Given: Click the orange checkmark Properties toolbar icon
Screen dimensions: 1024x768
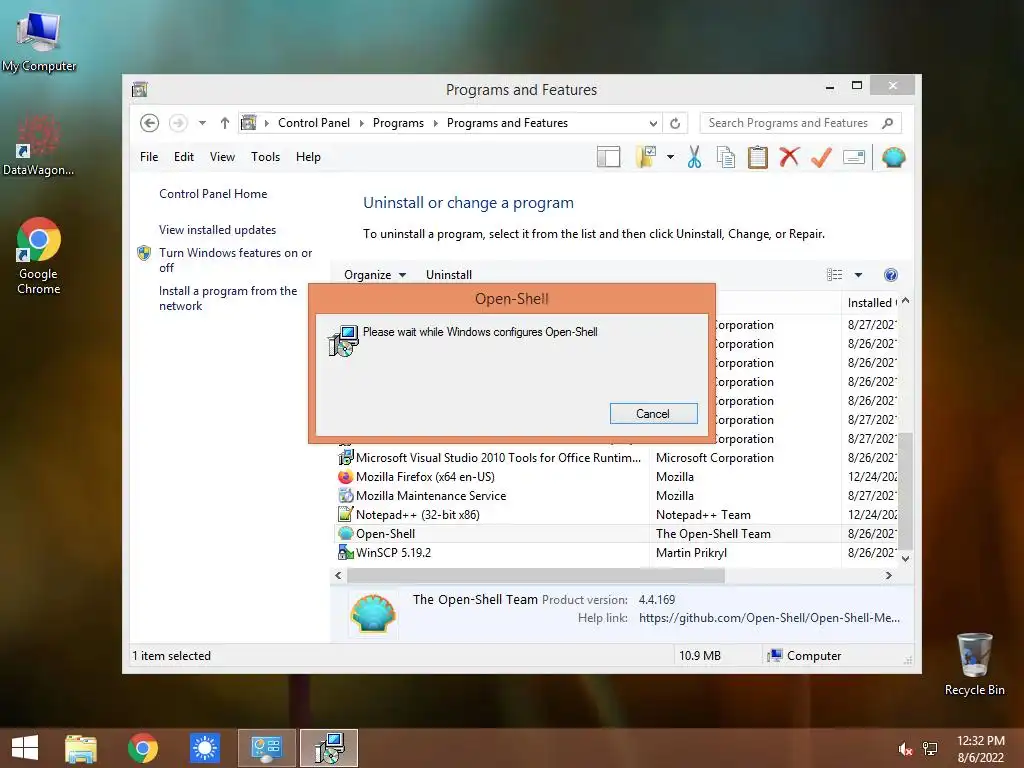Looking at the screenshot, I should pos(821,157).
